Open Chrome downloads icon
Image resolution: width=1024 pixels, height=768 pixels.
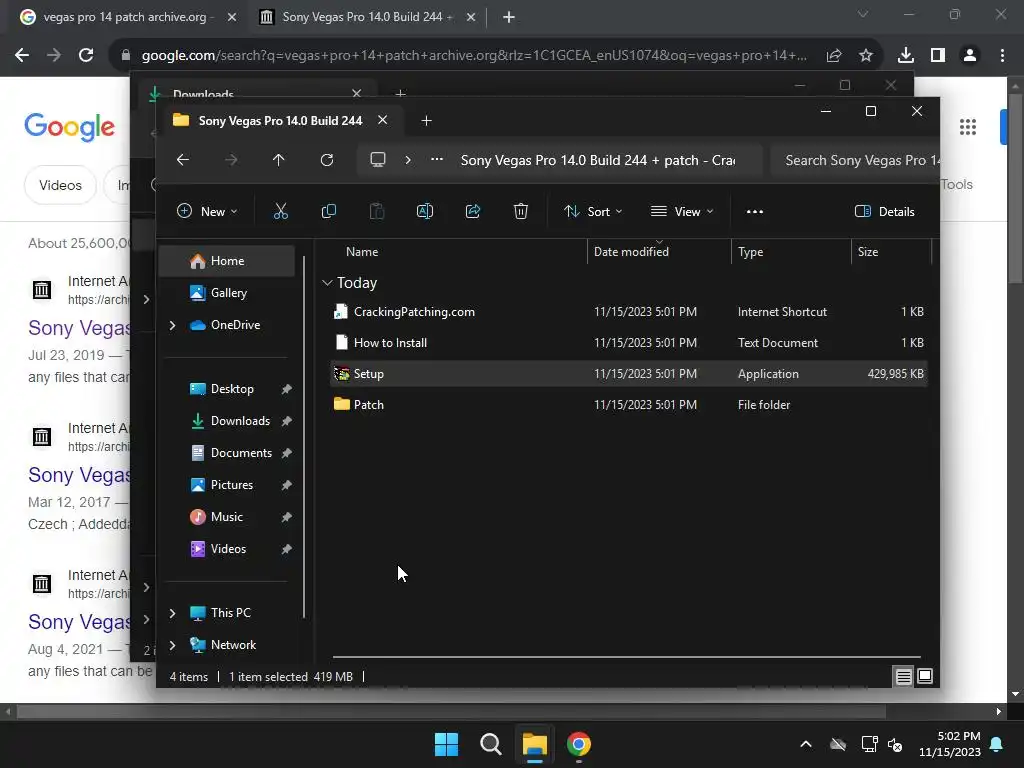[x=906, y=56]
